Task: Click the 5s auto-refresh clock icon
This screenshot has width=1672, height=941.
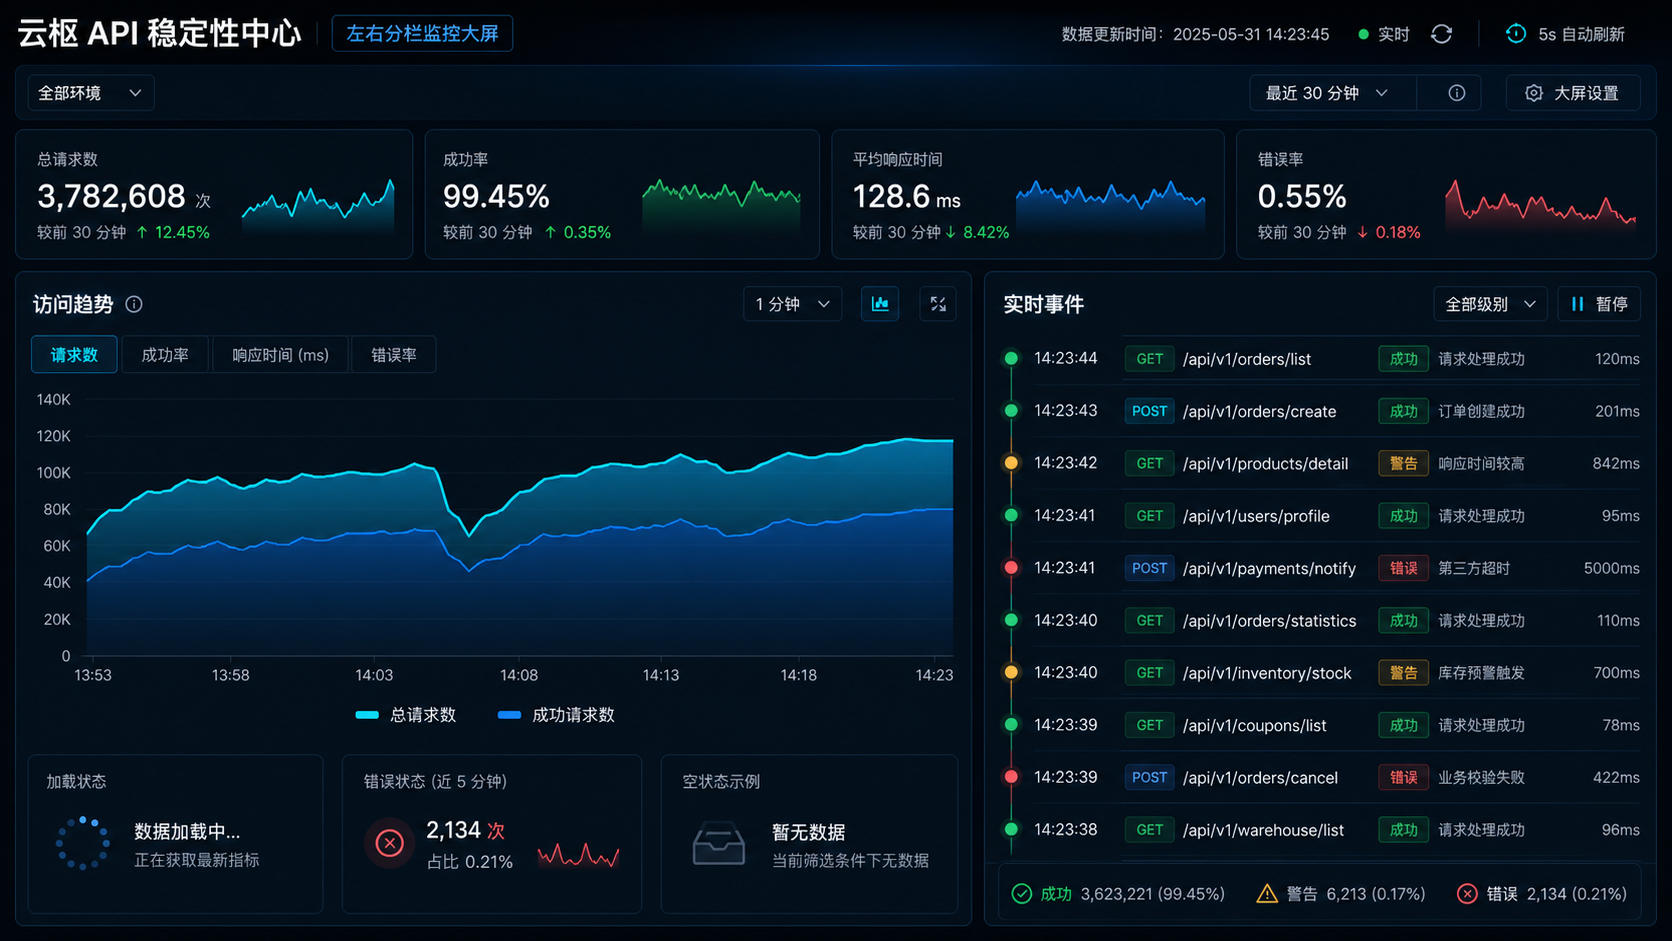Action: pyautogui.click(x=1516, y=34)
